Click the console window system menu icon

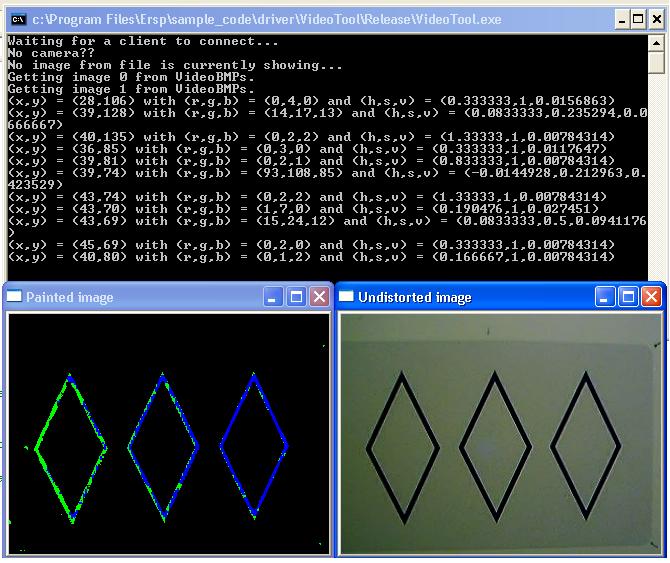[18, 19]
